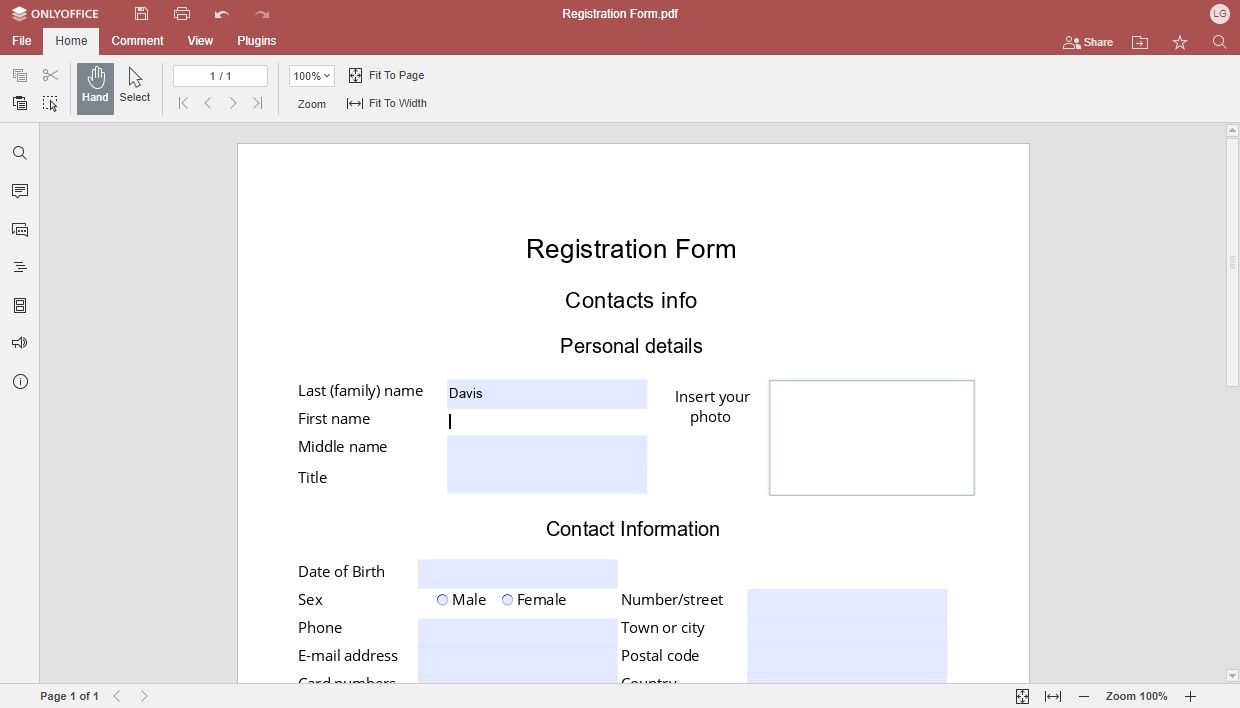
Task: Select the Female radio button
Action: click(507, 600)
